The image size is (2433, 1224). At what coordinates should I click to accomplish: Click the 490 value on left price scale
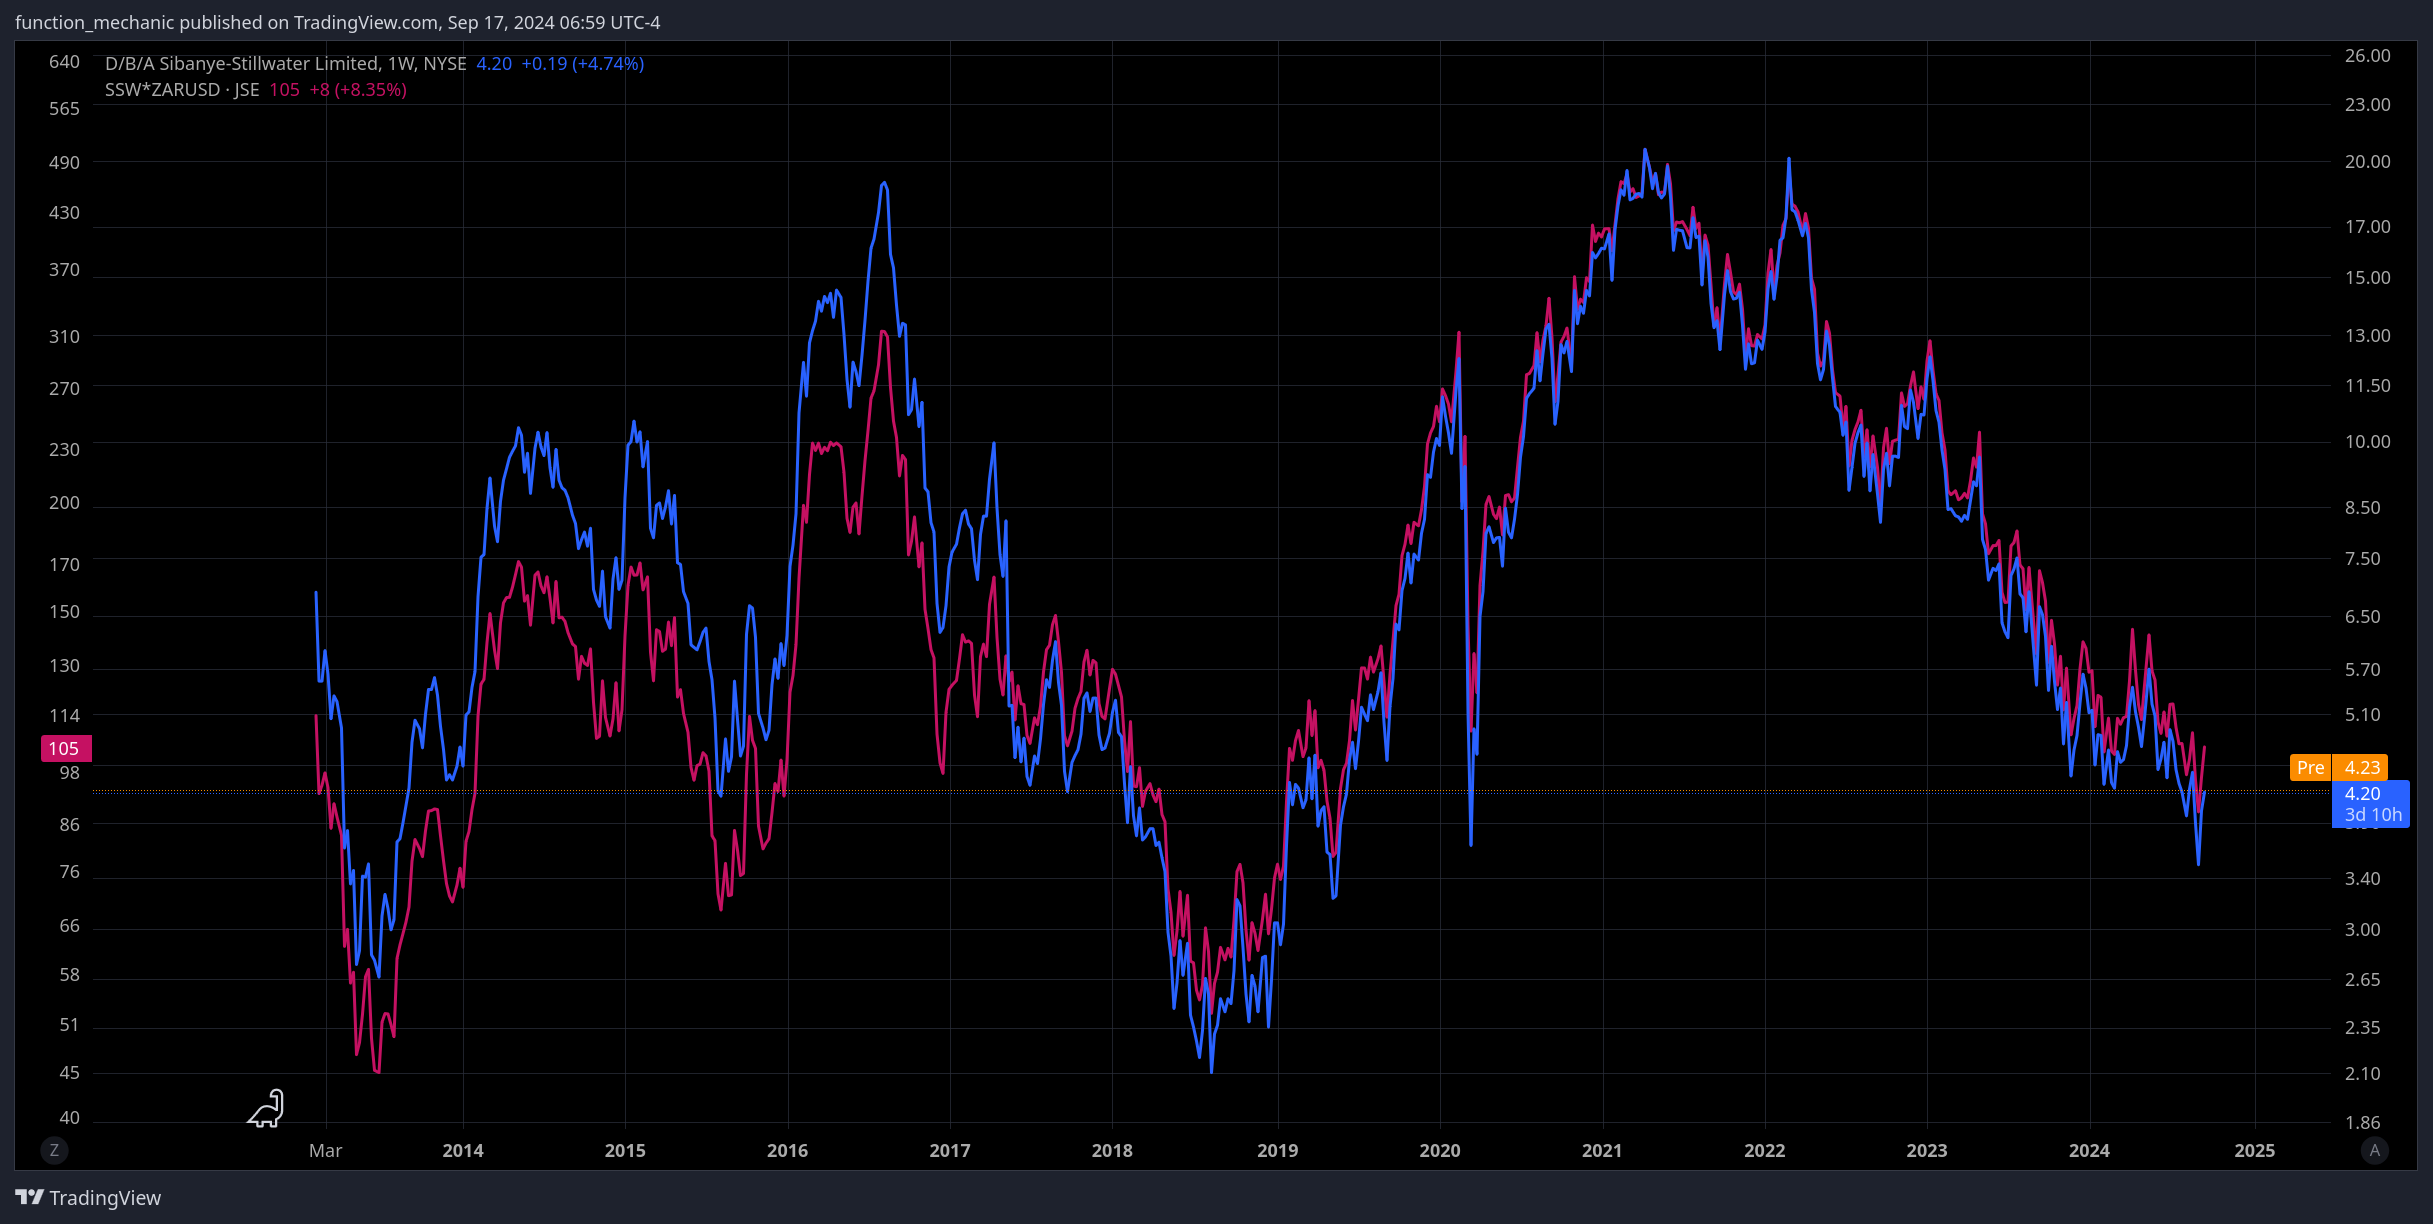pyautogui.click(x=64, y=162)
